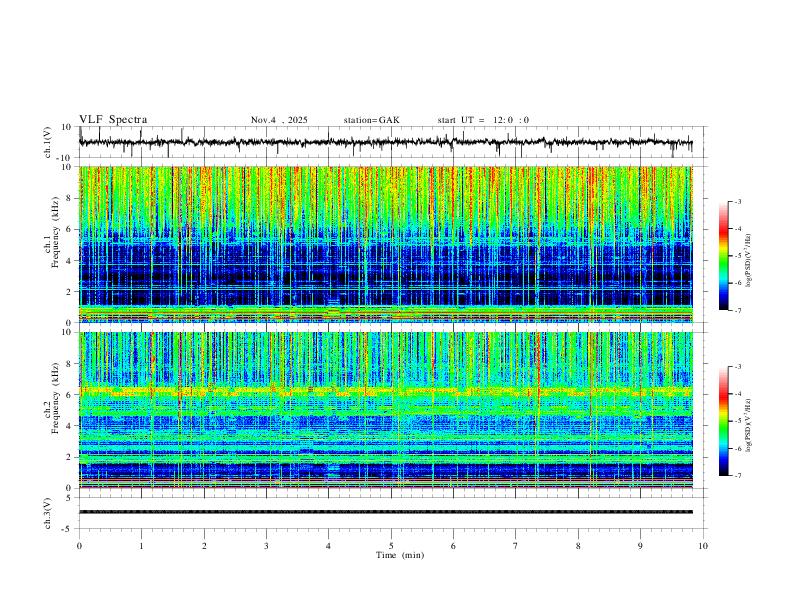
Task: Click time axis tick label "3"
Action: (266, 546)
